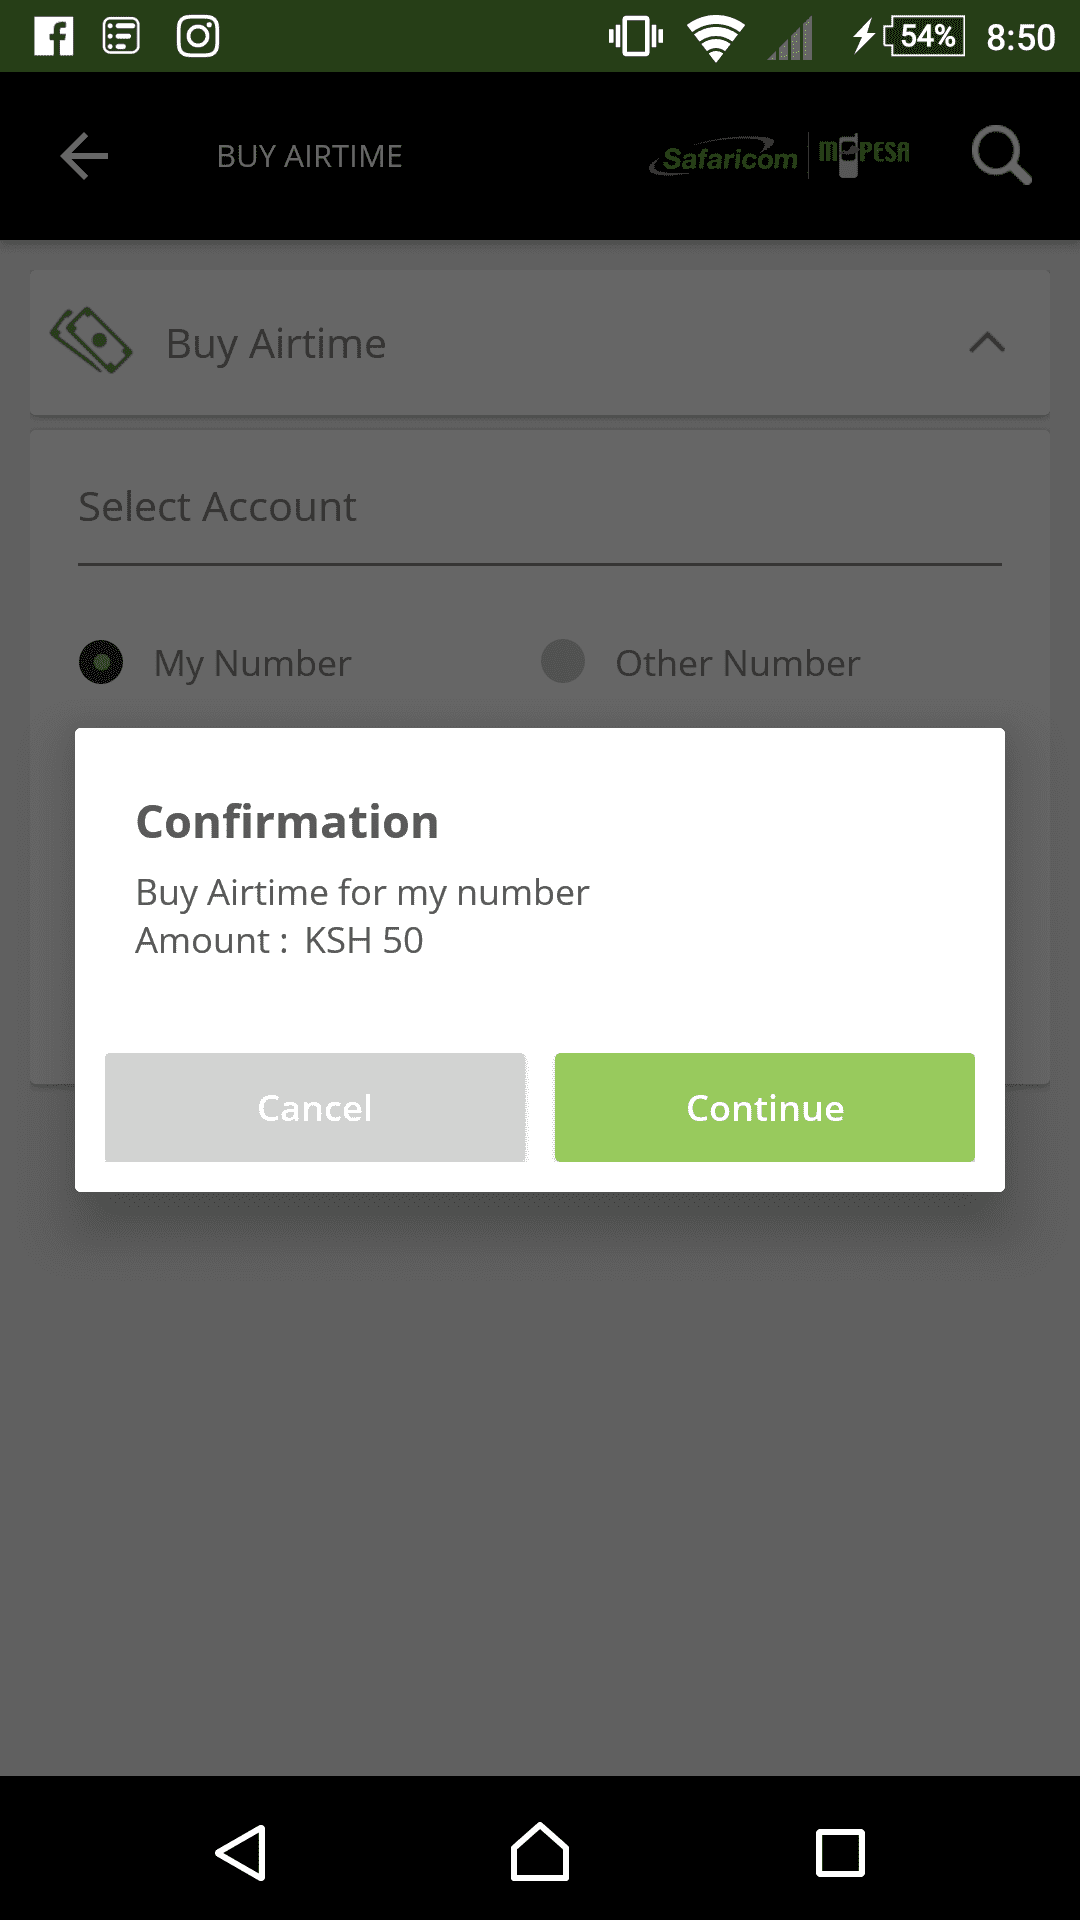Open recent apps square button
Image resolution: width=1080 pixels, height=1920 pixels.
(x=840, y=1853)
